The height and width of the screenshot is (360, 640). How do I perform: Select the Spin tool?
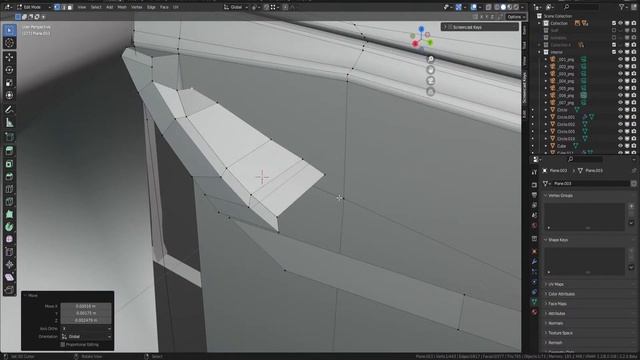coord(9,227)
